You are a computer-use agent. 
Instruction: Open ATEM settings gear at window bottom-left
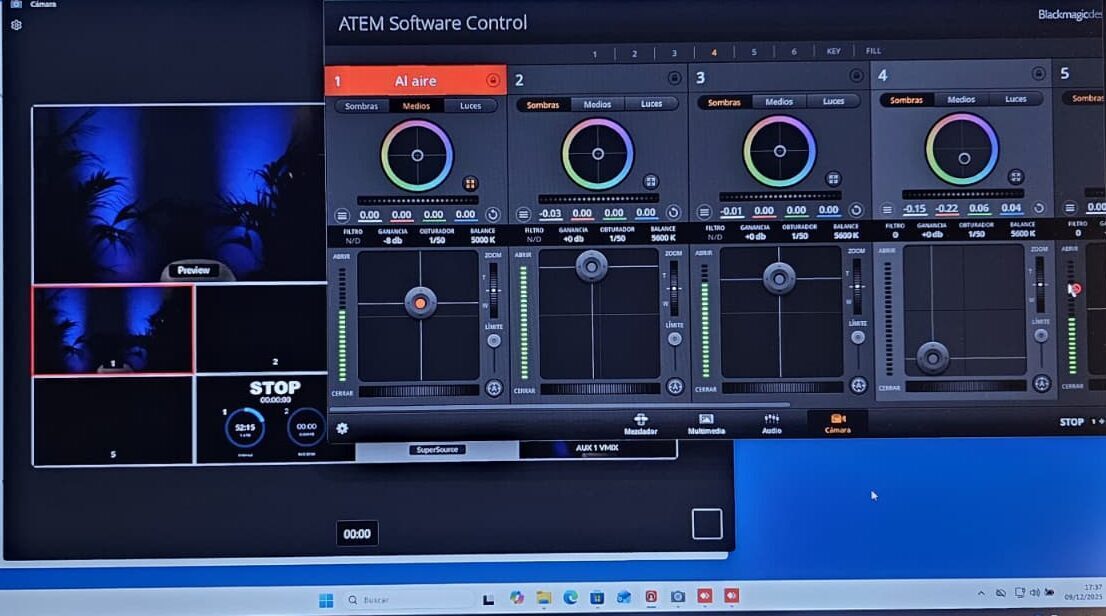(342, 428)
